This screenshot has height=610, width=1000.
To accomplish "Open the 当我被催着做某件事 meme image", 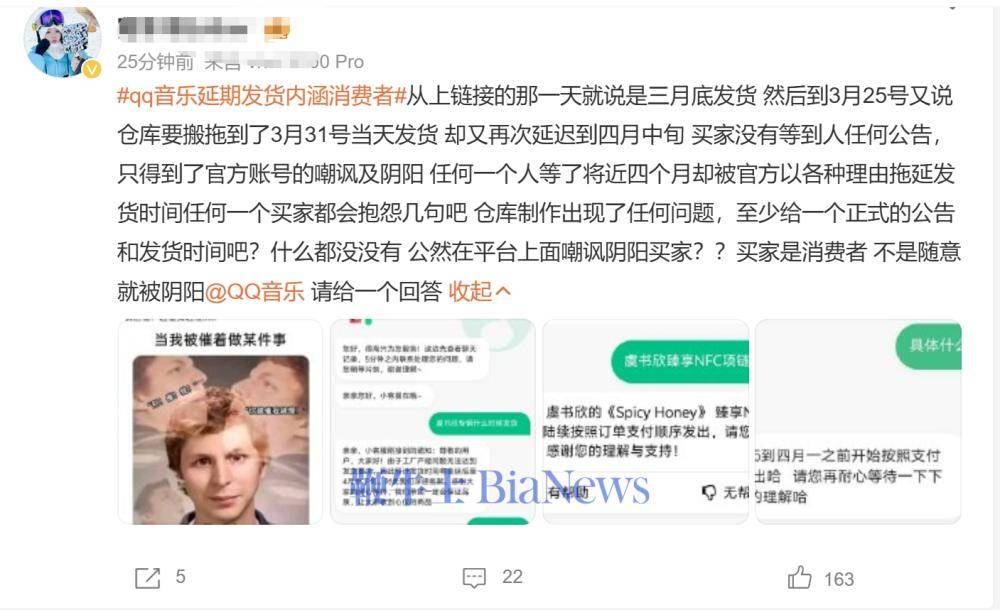I will point(220,422).
